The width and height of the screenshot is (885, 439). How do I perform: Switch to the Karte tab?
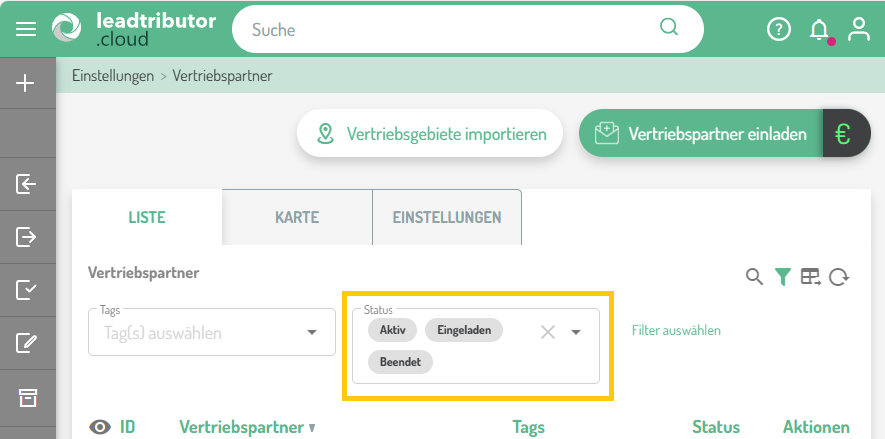coord(297,217)
